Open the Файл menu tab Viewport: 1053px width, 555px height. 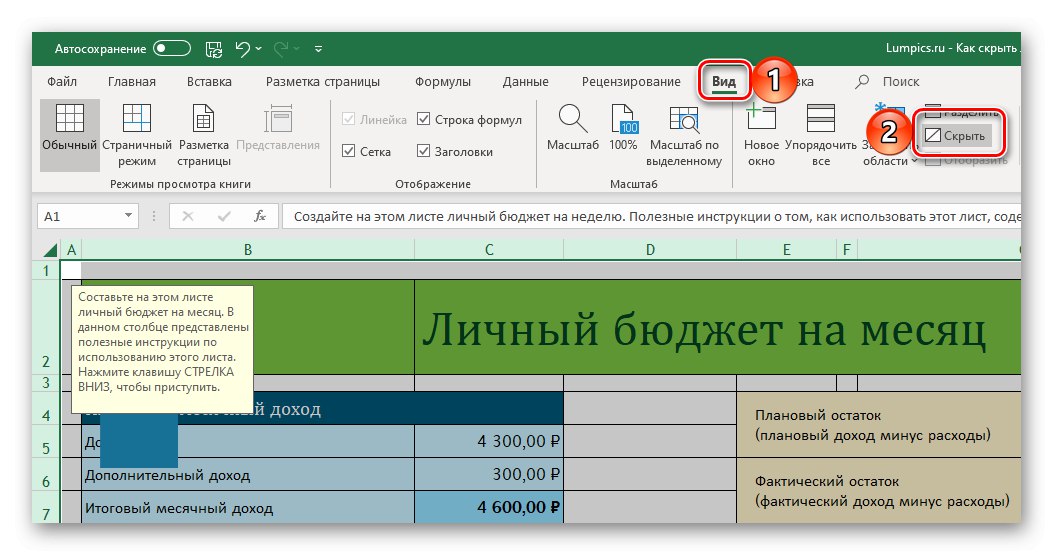click(x=62, y=81)
